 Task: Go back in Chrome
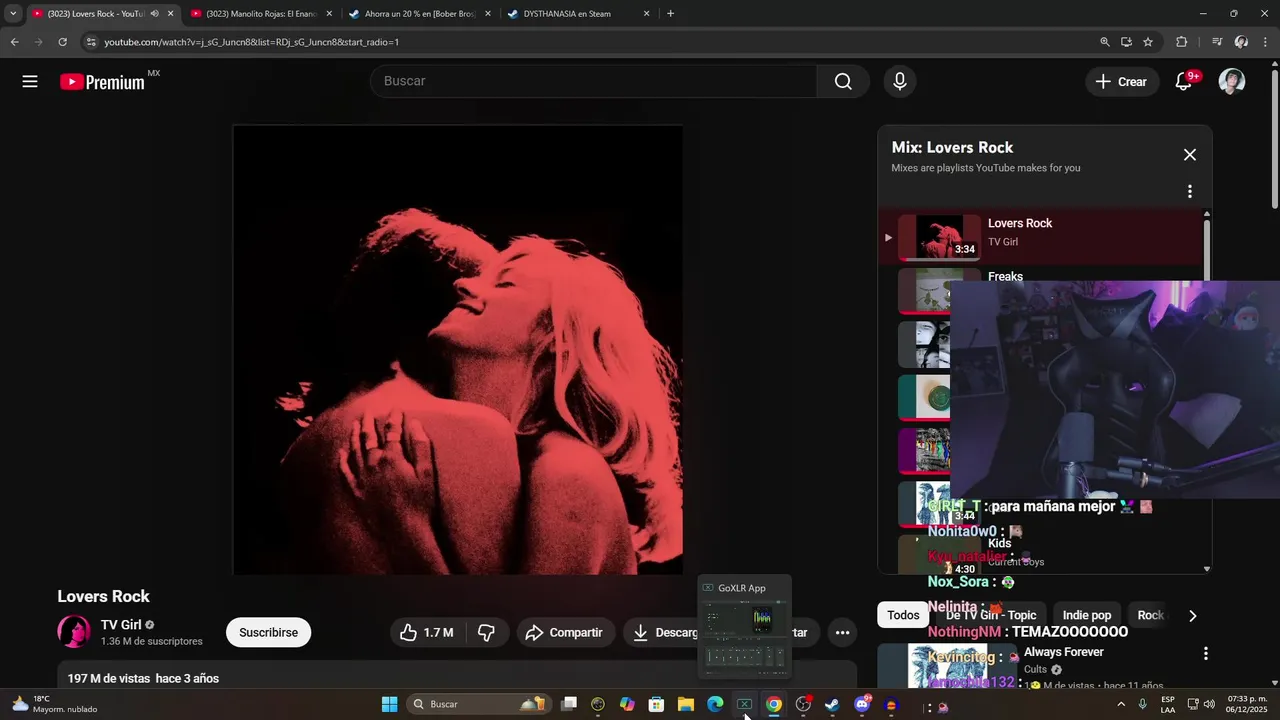coord(14,42)
